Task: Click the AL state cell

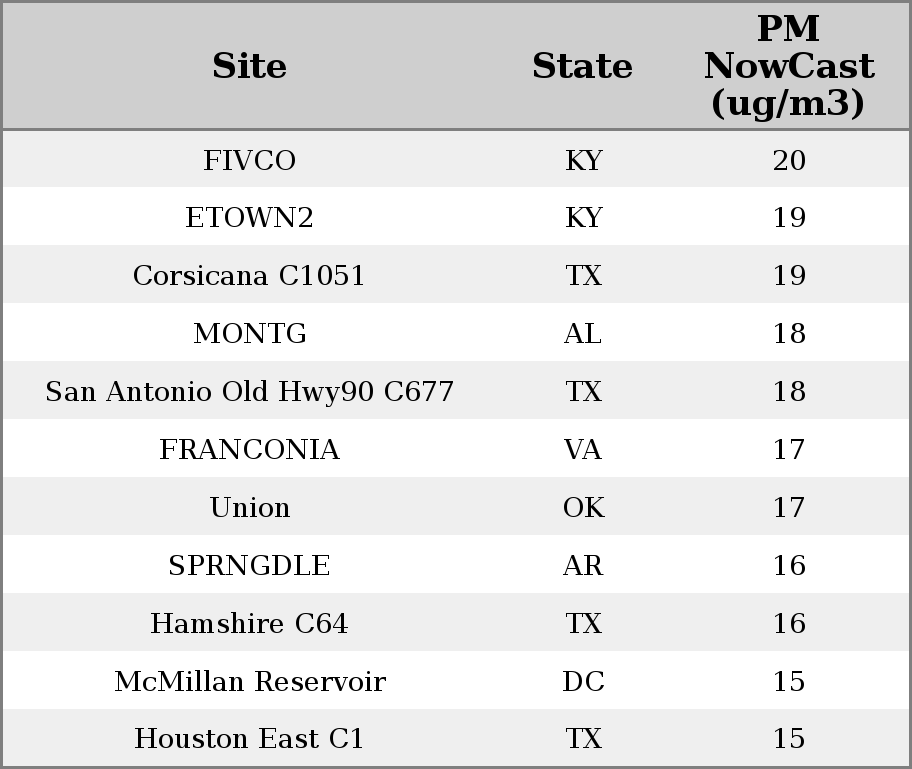Action: coord(583,333)
